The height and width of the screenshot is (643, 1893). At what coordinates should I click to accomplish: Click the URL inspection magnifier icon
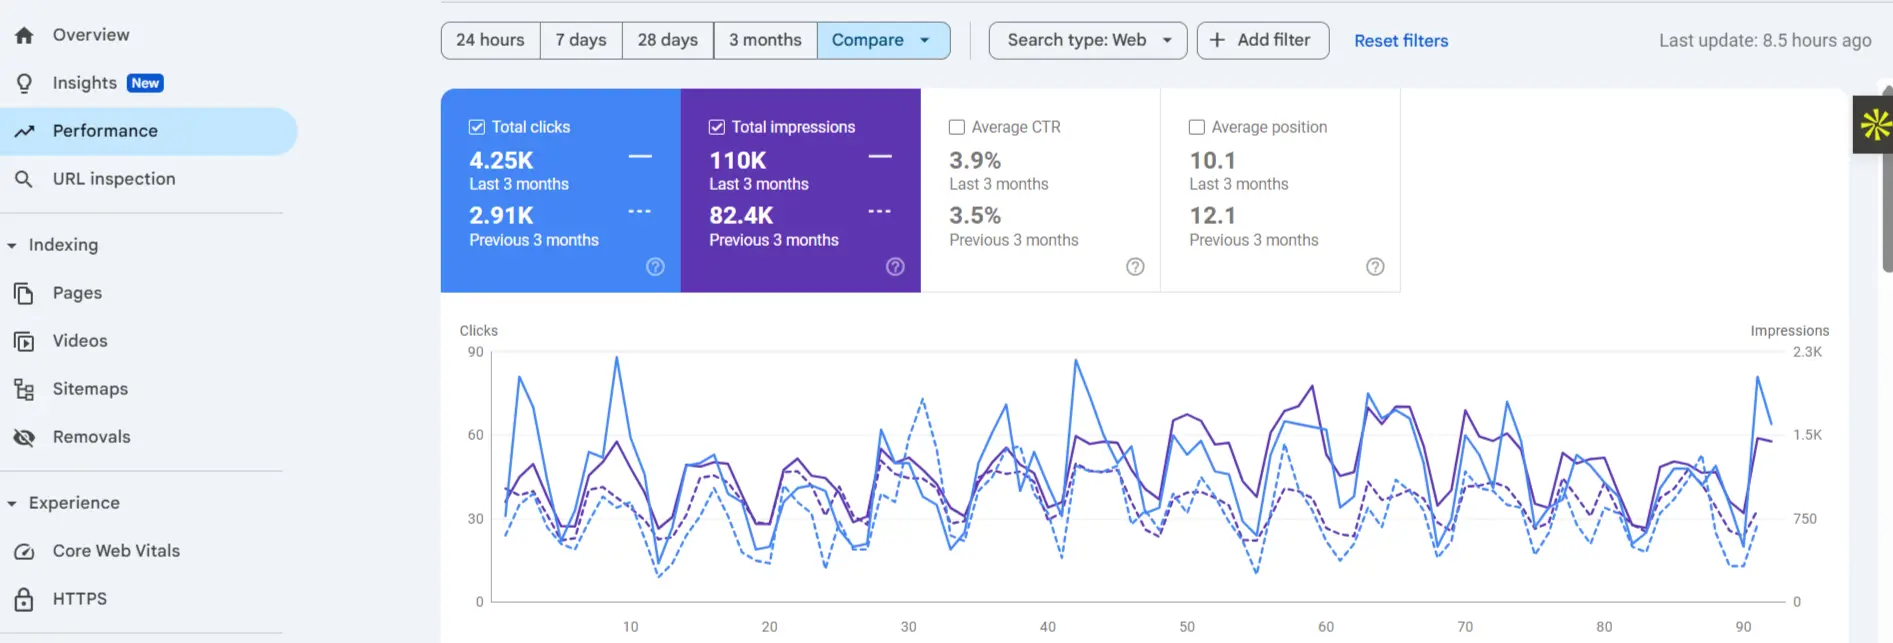coord(24,179)
